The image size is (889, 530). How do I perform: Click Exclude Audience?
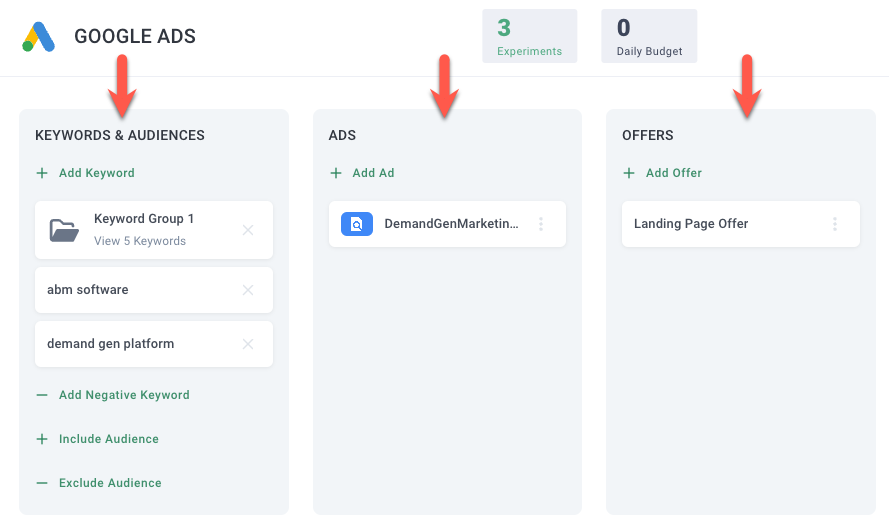[110, 483]
